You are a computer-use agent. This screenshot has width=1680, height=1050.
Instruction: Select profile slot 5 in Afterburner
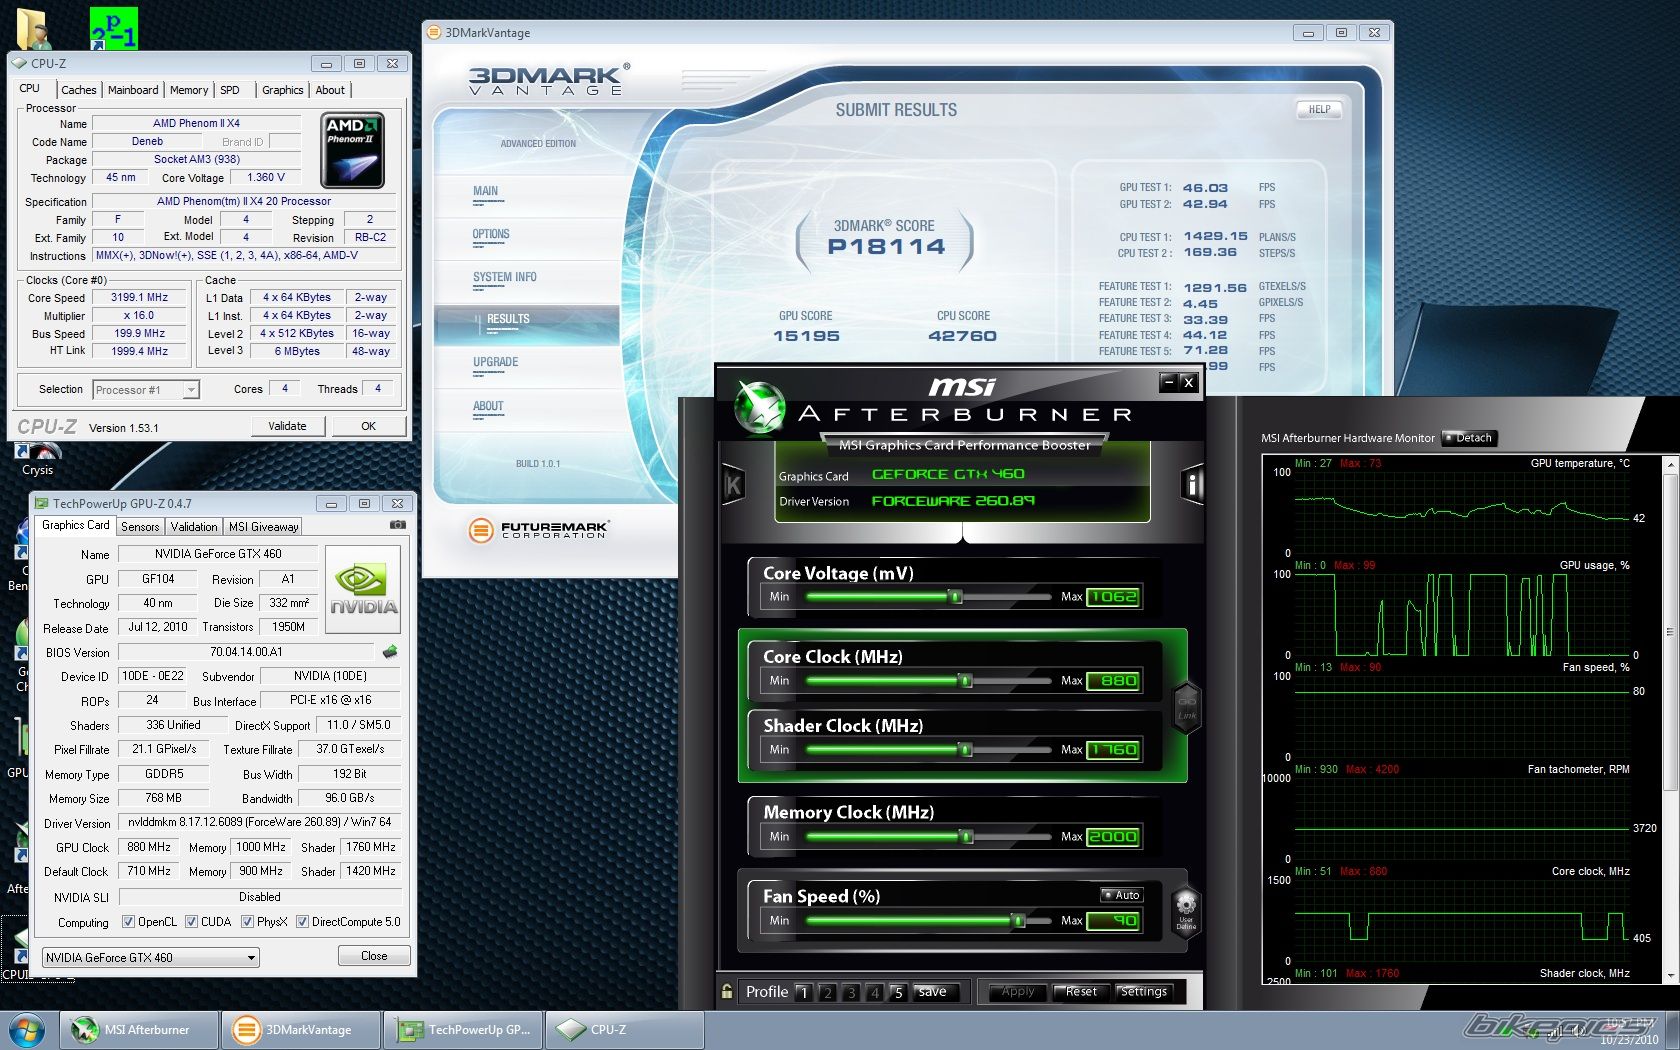click(x=898, y=992)
